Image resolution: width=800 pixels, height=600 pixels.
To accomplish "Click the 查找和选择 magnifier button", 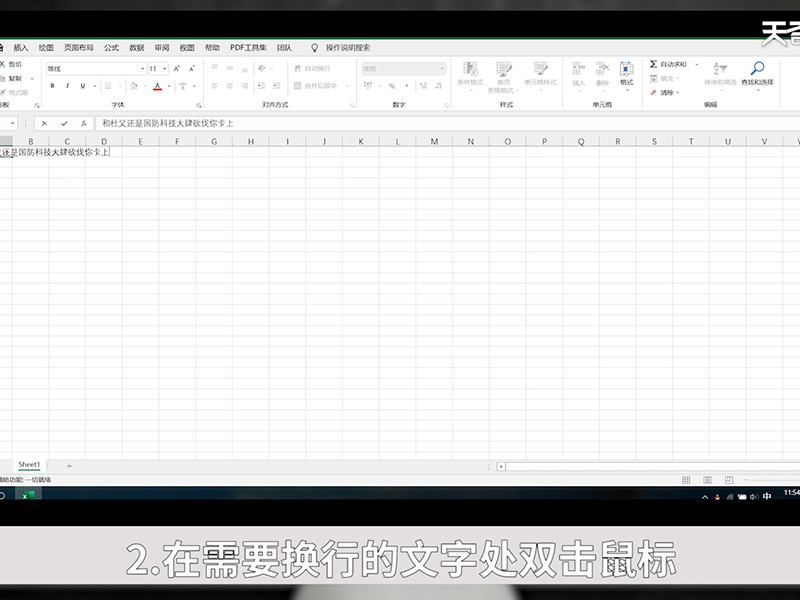I will click(x=757, y=76).
